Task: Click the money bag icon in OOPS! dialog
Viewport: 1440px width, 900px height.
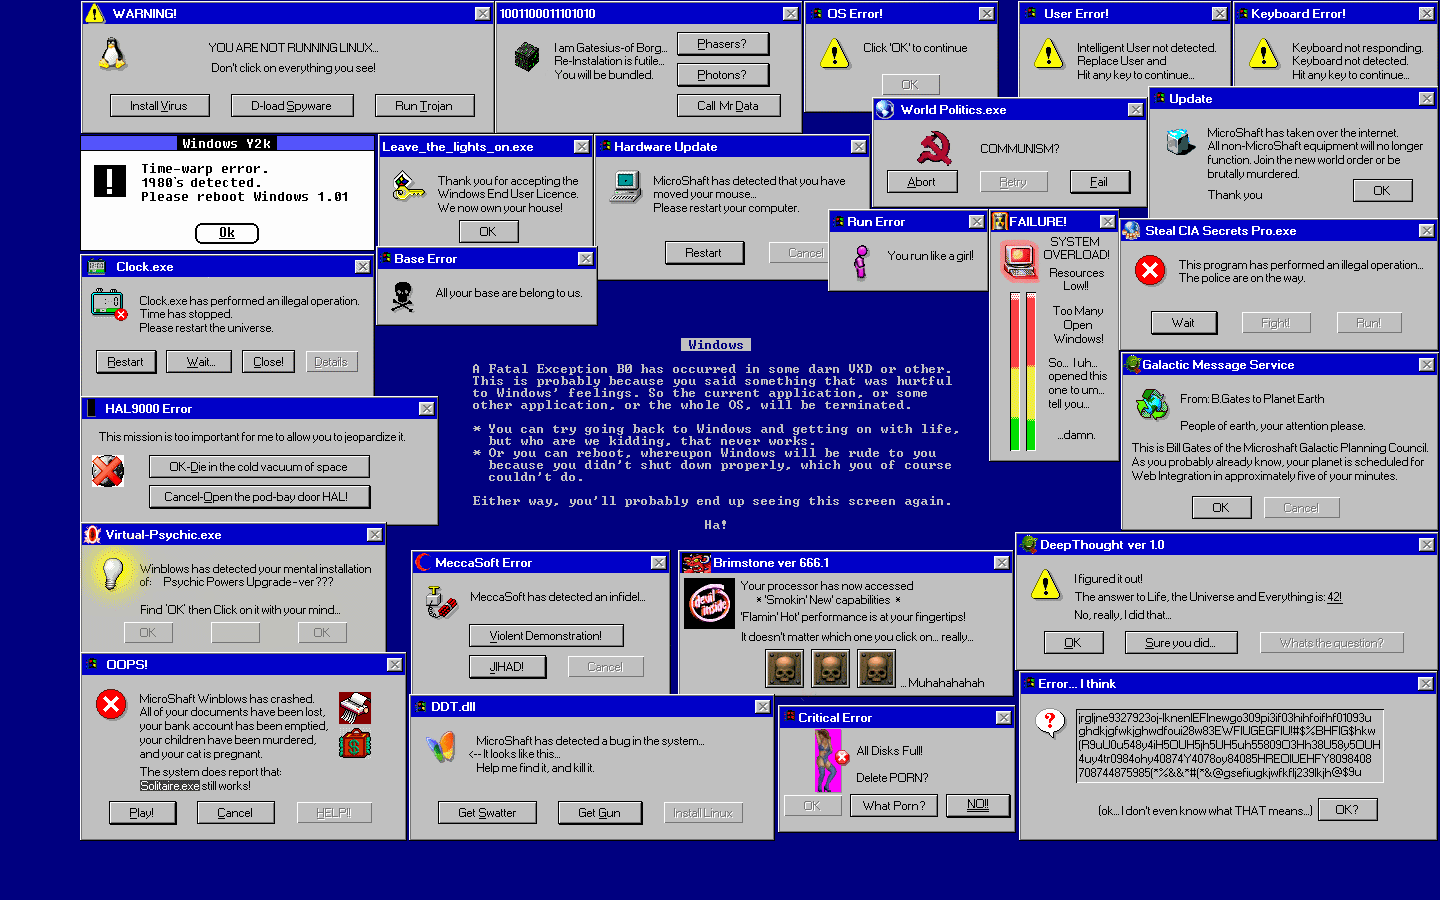Action: tap(355, 744)
